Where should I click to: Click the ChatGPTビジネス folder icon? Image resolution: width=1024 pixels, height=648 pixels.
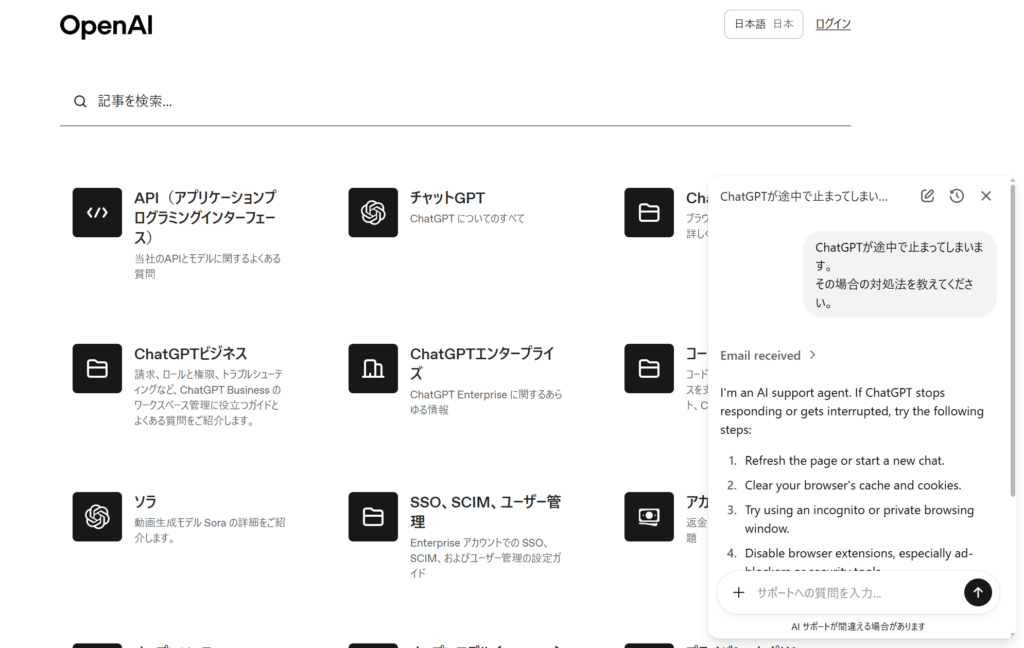point(97,368)
